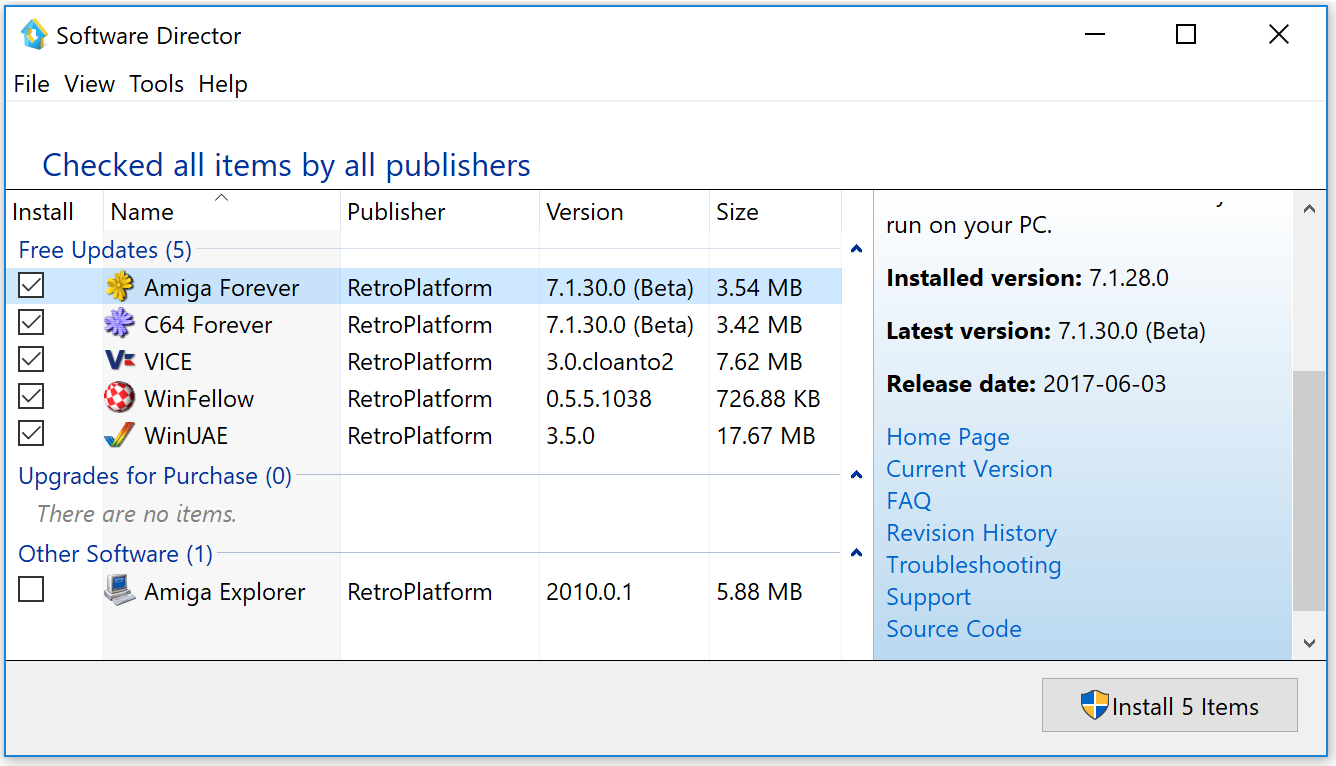1336x766 pixels.
Task: Click the details pane scrollbar thumb
Action: click(x=1309, y=490)
